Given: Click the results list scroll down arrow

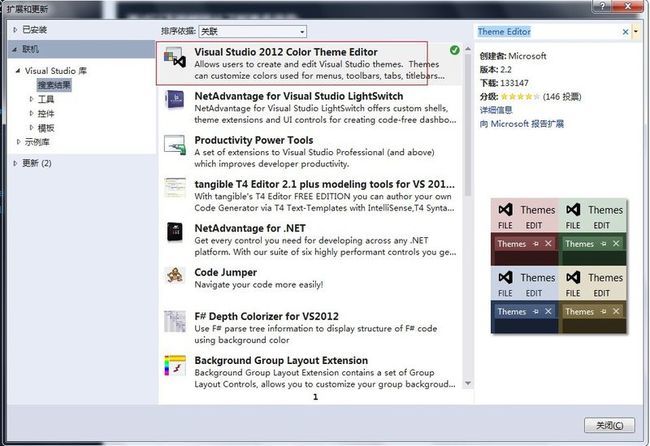Looking at the screenshot, I should [x=468, y=383].
